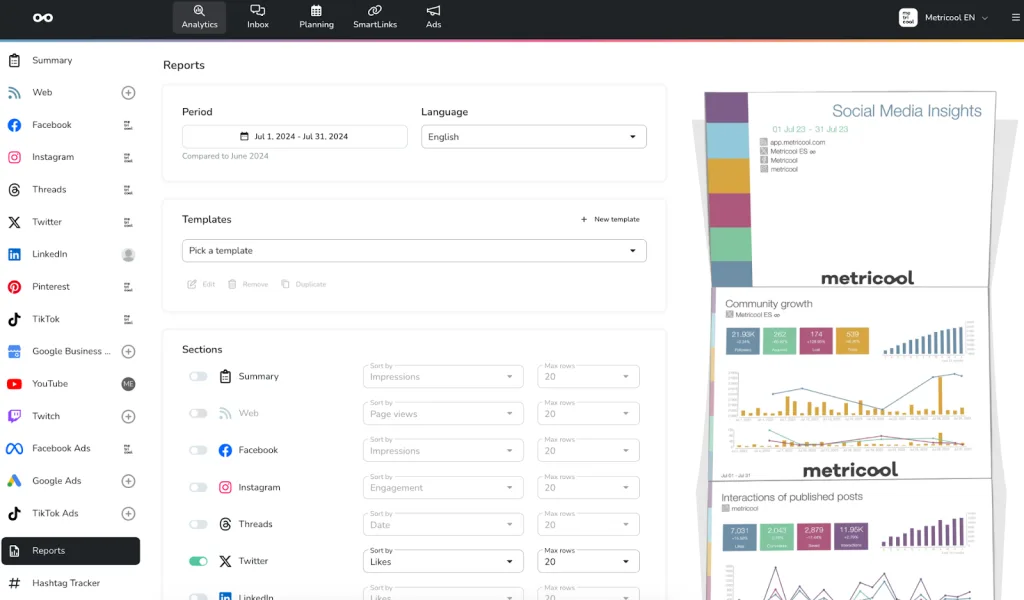This screenshot has width=1024, height=600.
Task: Click the Twitter X icon in sidebar
Action: 14,222
